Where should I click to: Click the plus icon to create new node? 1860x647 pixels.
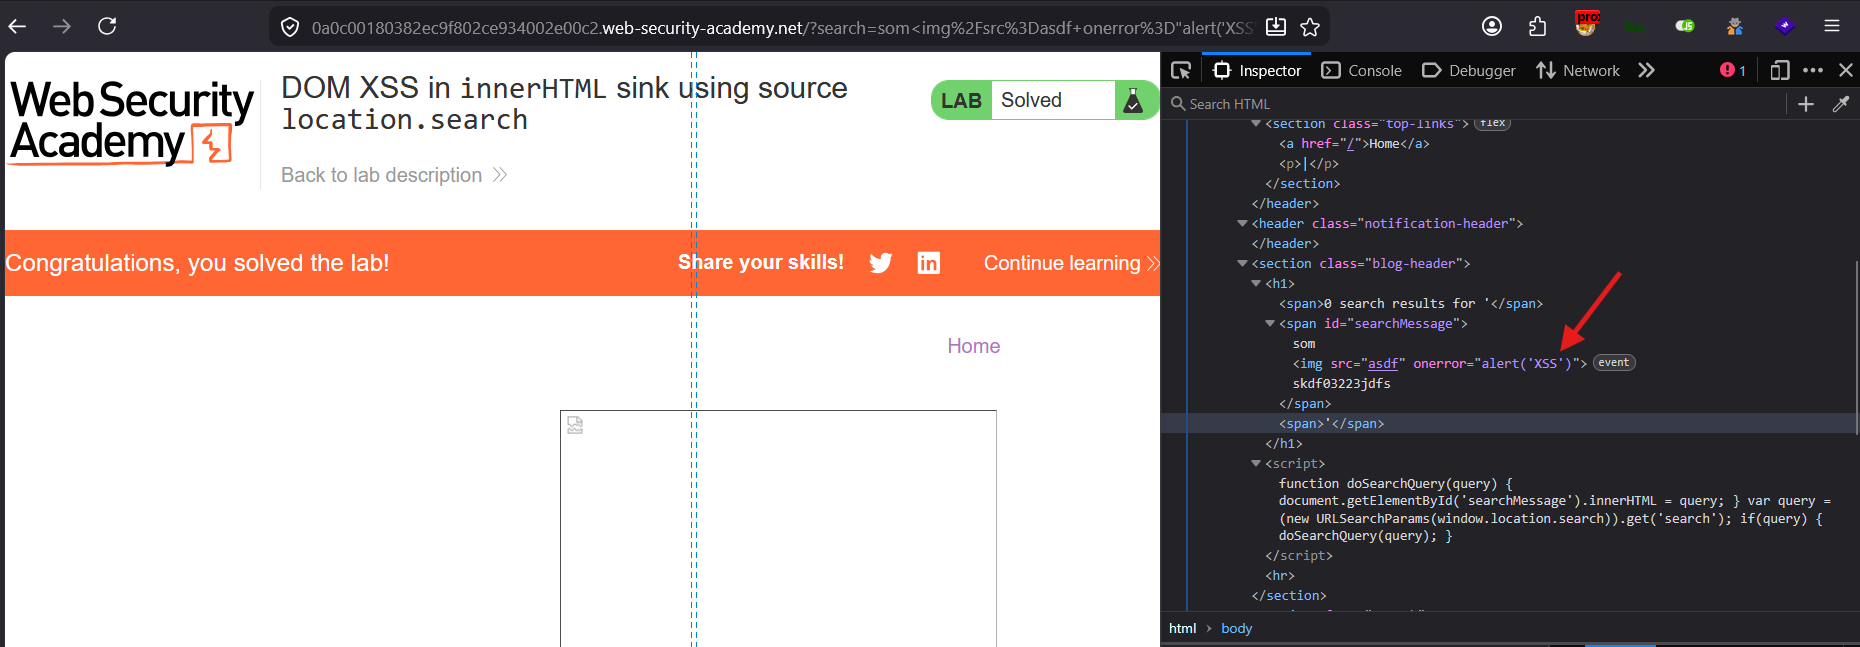(x=1806, y=104)
